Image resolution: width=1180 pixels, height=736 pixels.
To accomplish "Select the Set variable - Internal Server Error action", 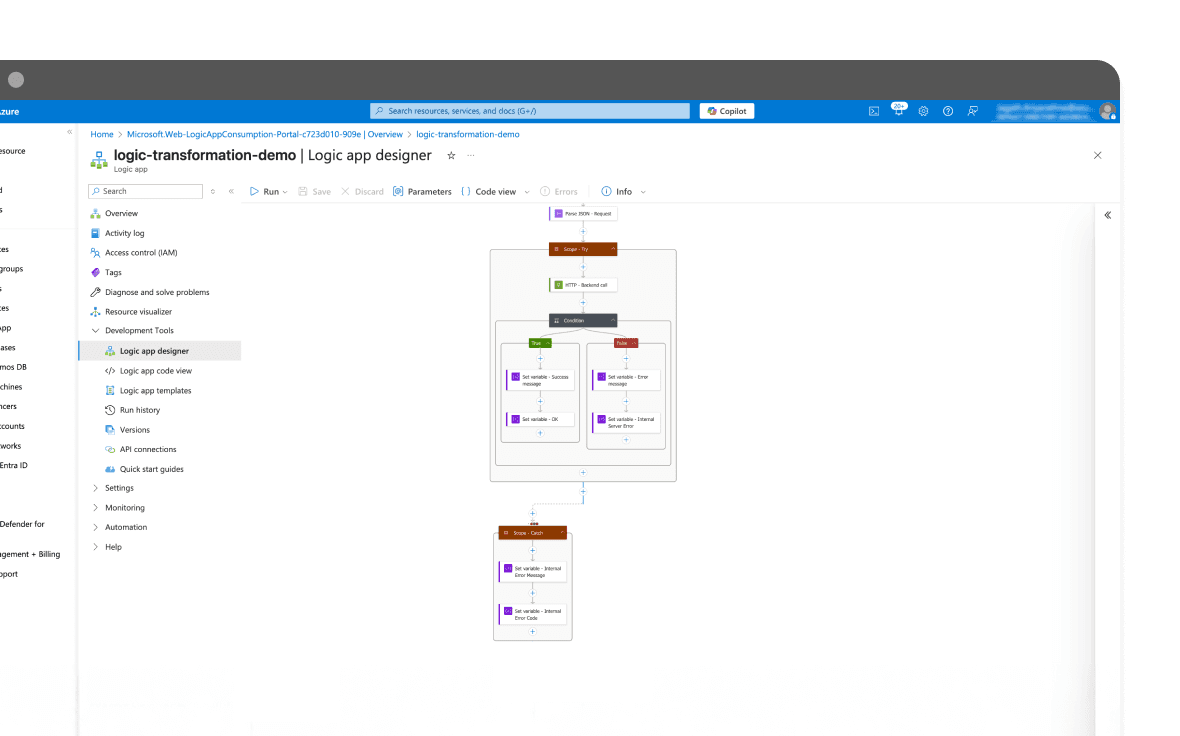I will pyautogui.click(x=626, y=422).
